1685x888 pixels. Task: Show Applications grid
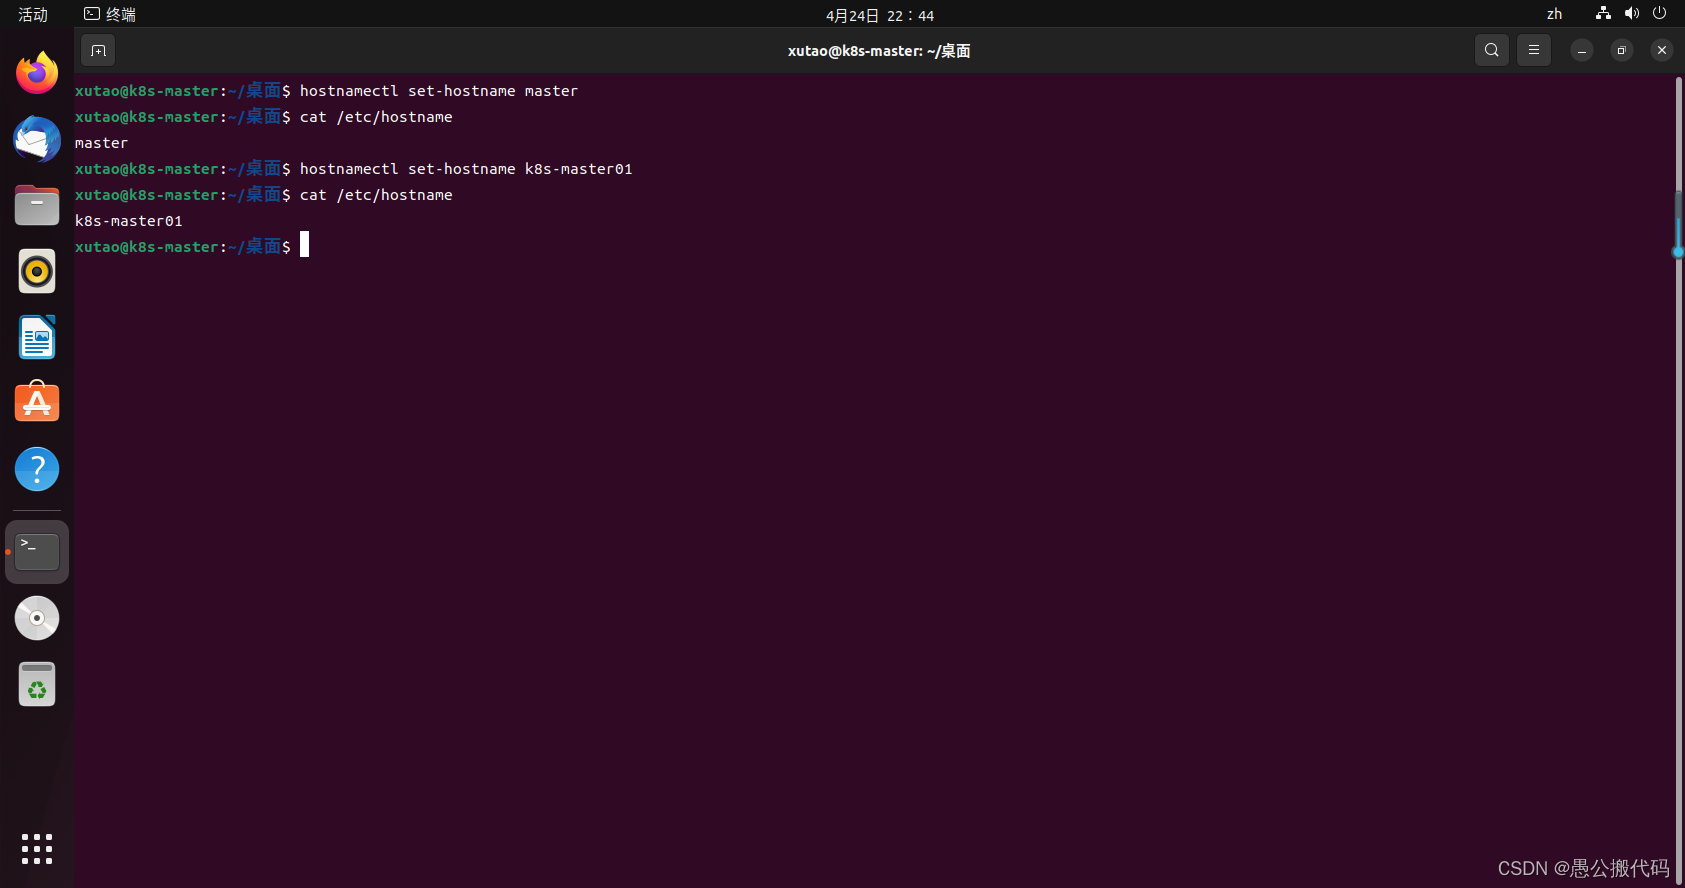pos(37,849)
